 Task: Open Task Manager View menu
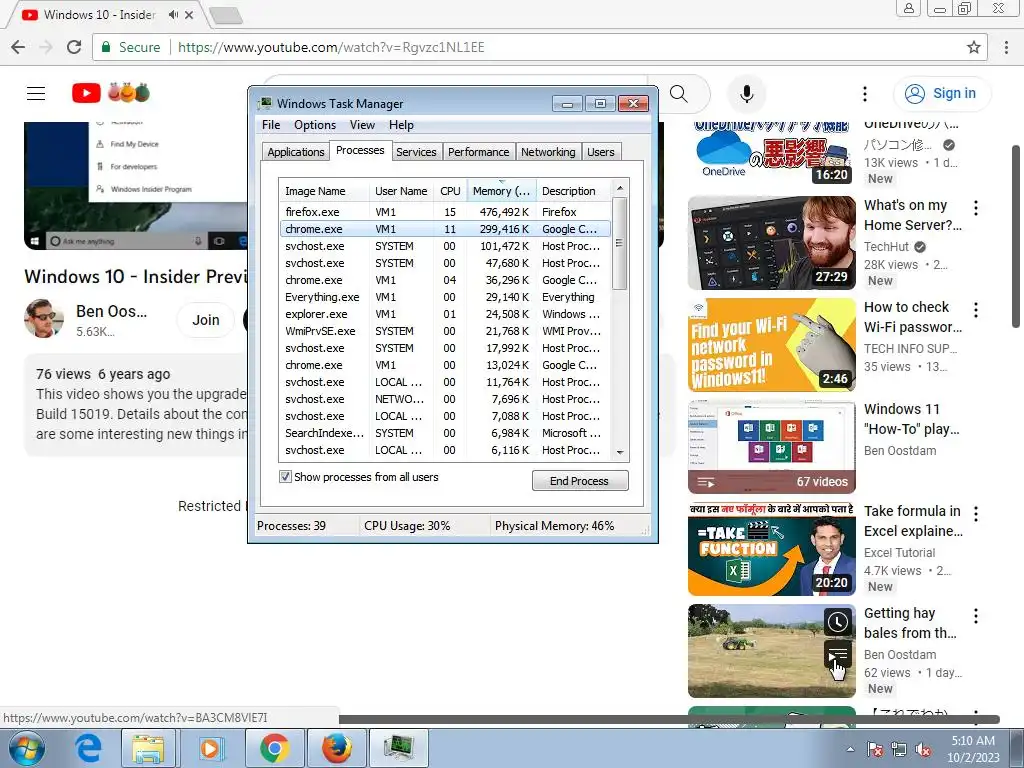click(362, 125)
